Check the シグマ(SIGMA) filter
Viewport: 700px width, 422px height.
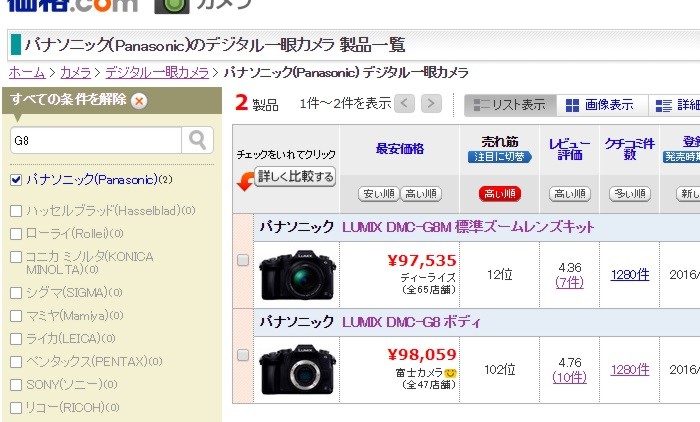(16, 292)
